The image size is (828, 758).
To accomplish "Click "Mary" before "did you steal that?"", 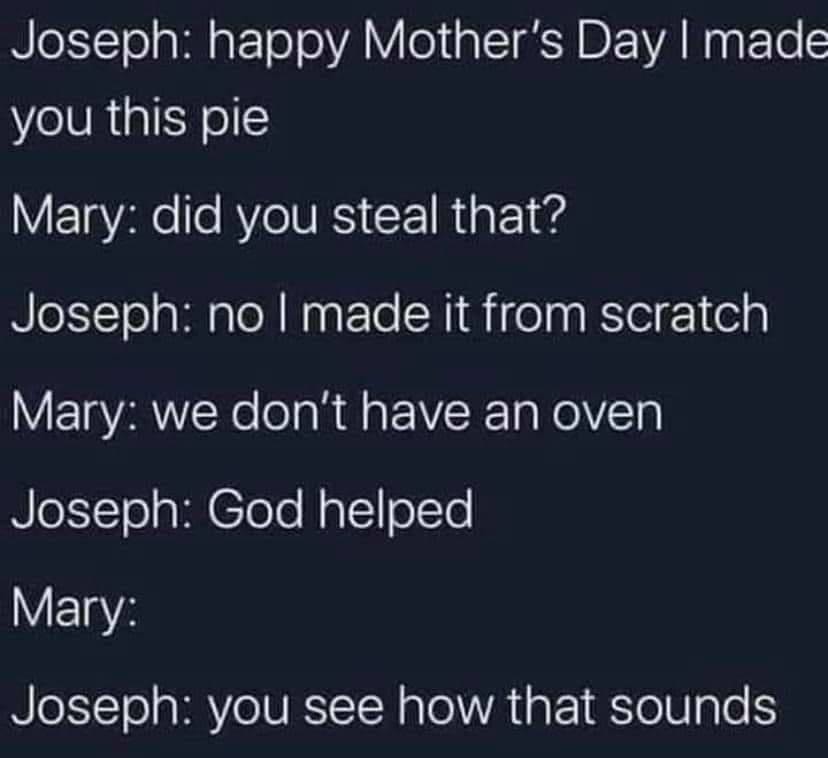I will click(64, 217).
